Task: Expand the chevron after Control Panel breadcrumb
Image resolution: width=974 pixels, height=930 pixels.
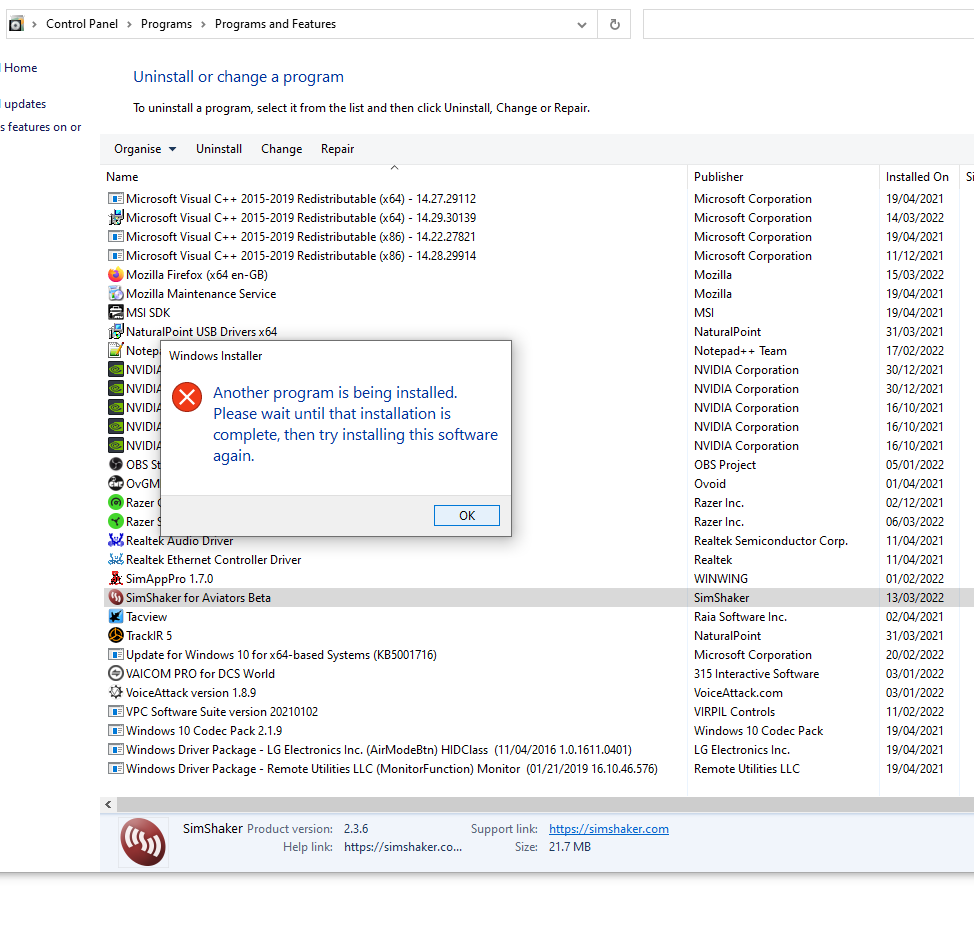Action: (129, 24)
